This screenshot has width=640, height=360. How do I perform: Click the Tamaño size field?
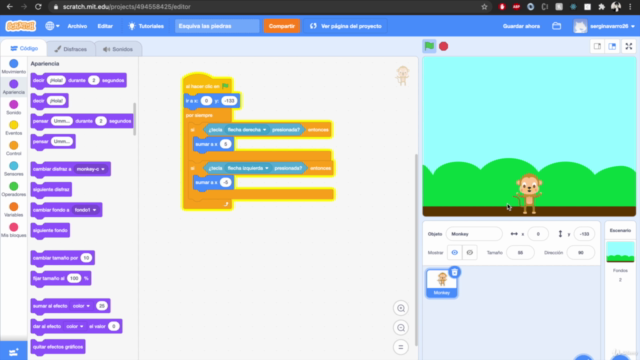click(520, 253)
